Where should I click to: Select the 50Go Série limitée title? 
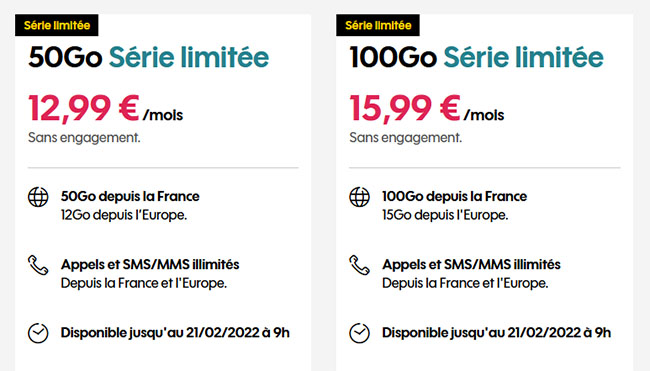tap(148, 57)
